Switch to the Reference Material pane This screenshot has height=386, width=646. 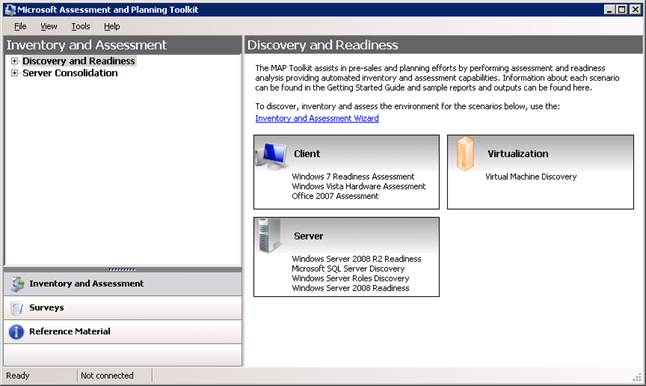tap(123, 332)
